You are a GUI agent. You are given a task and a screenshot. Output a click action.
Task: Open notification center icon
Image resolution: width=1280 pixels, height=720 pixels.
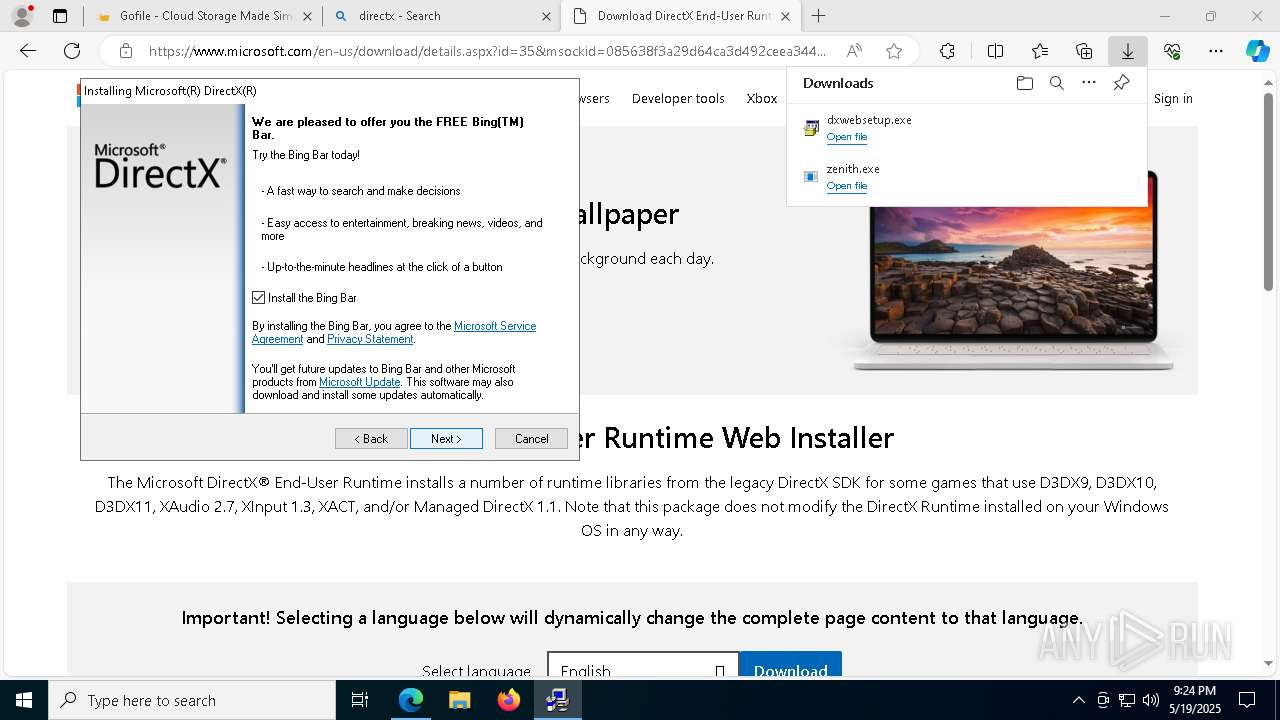(1247, 700)
